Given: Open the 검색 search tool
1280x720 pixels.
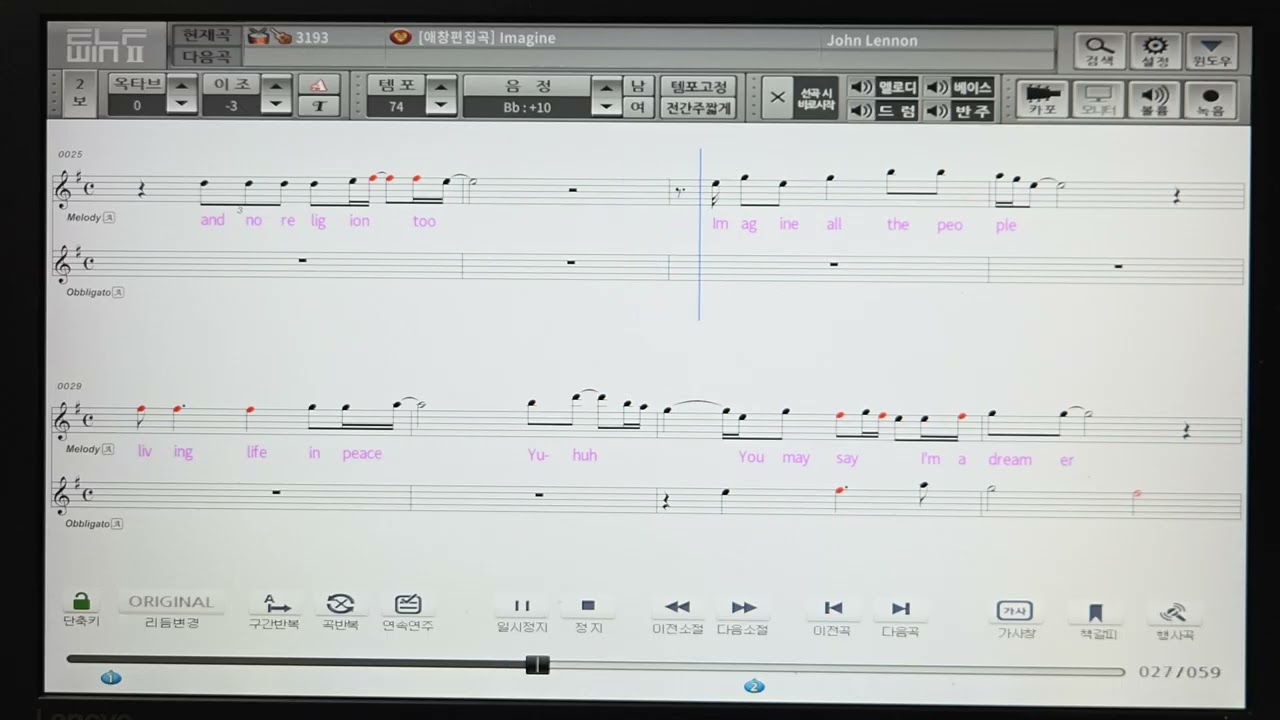Looking at the screenshot, I should pos(1100,51).
